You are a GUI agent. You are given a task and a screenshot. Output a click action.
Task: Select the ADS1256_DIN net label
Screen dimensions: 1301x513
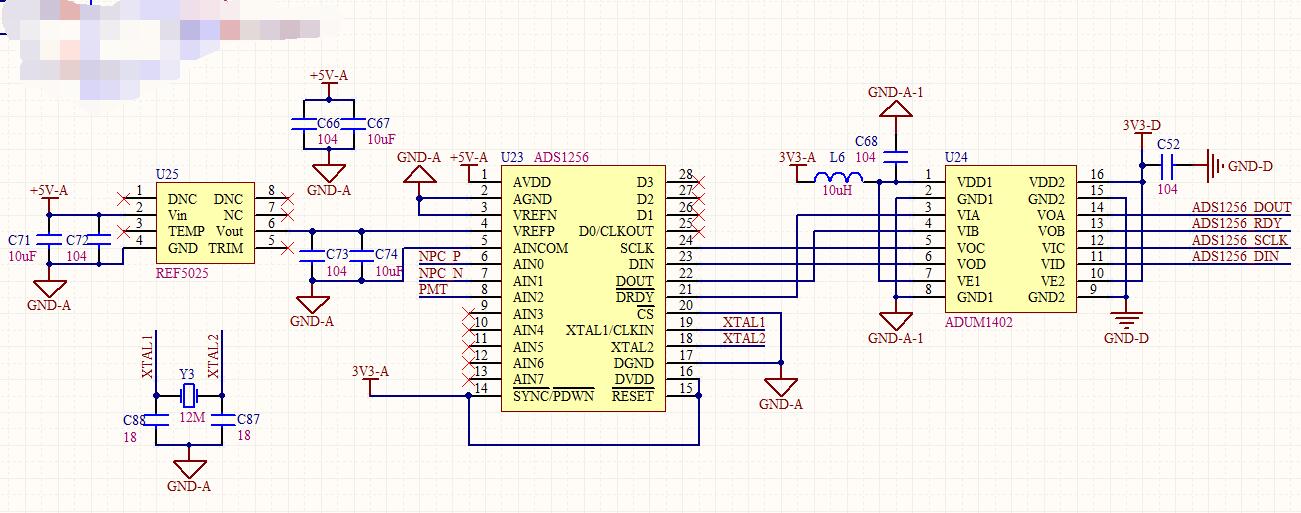1235,256
